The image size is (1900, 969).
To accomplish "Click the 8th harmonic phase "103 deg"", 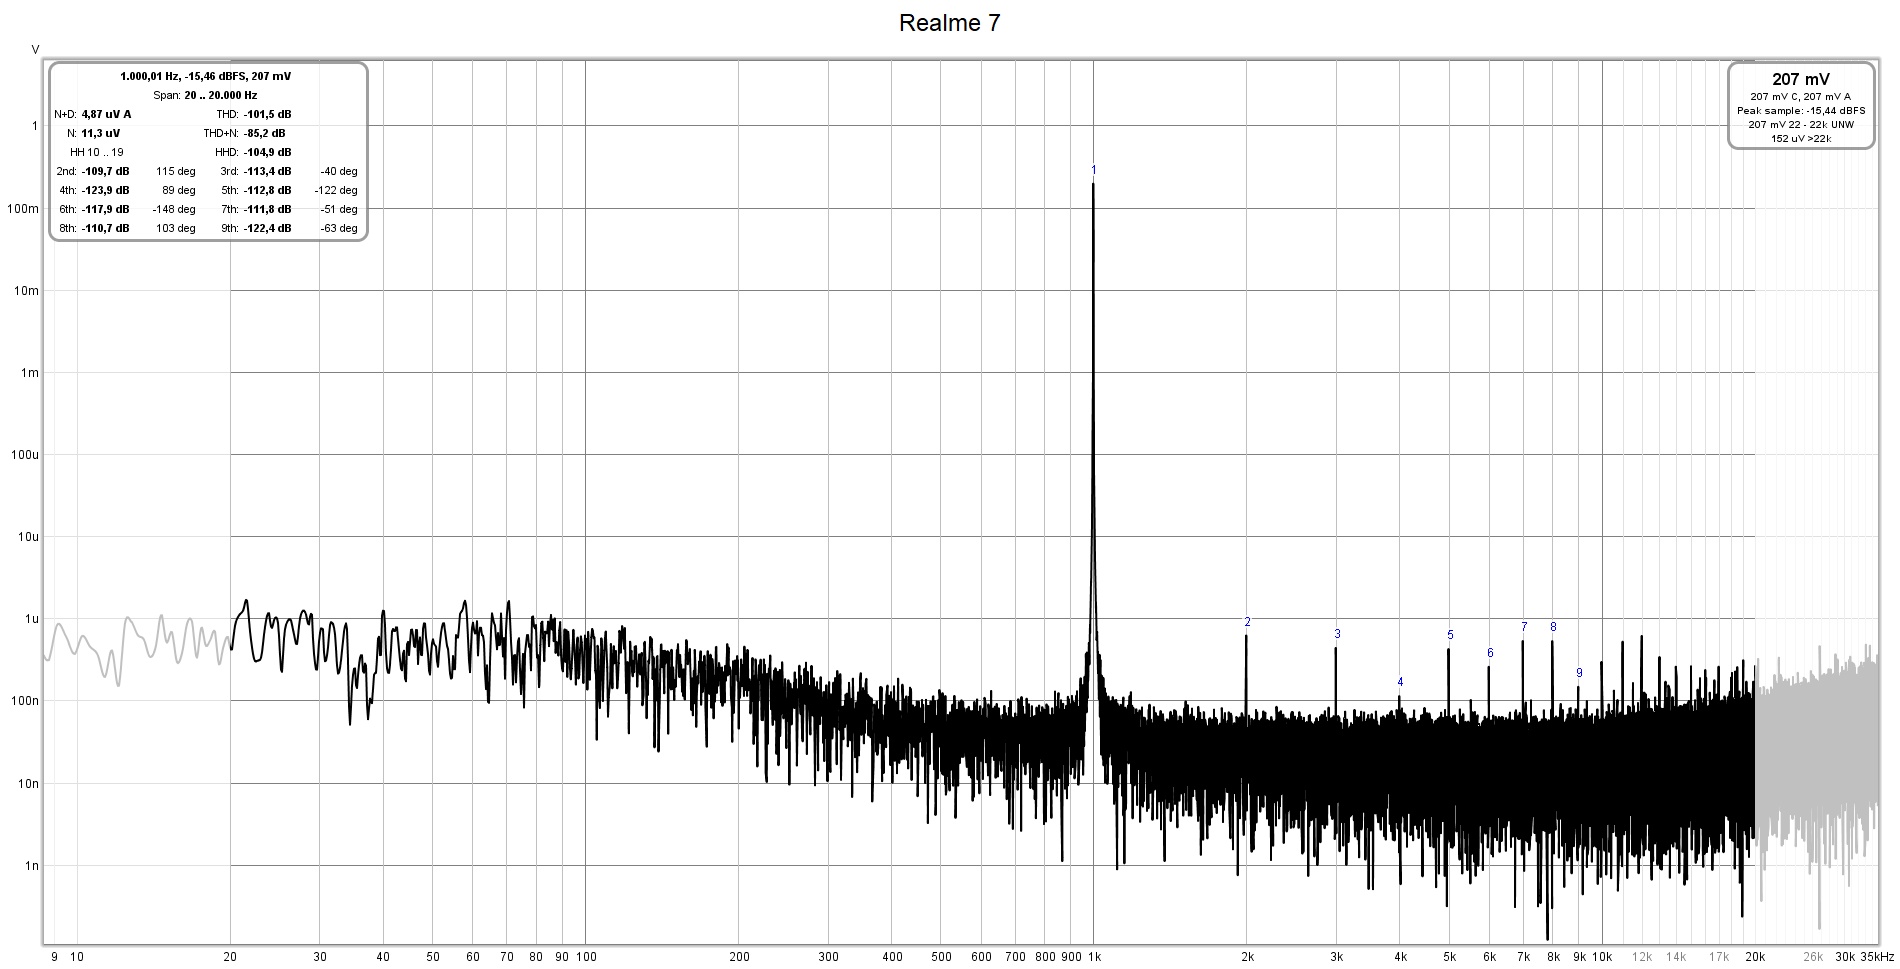I will 176,228.
